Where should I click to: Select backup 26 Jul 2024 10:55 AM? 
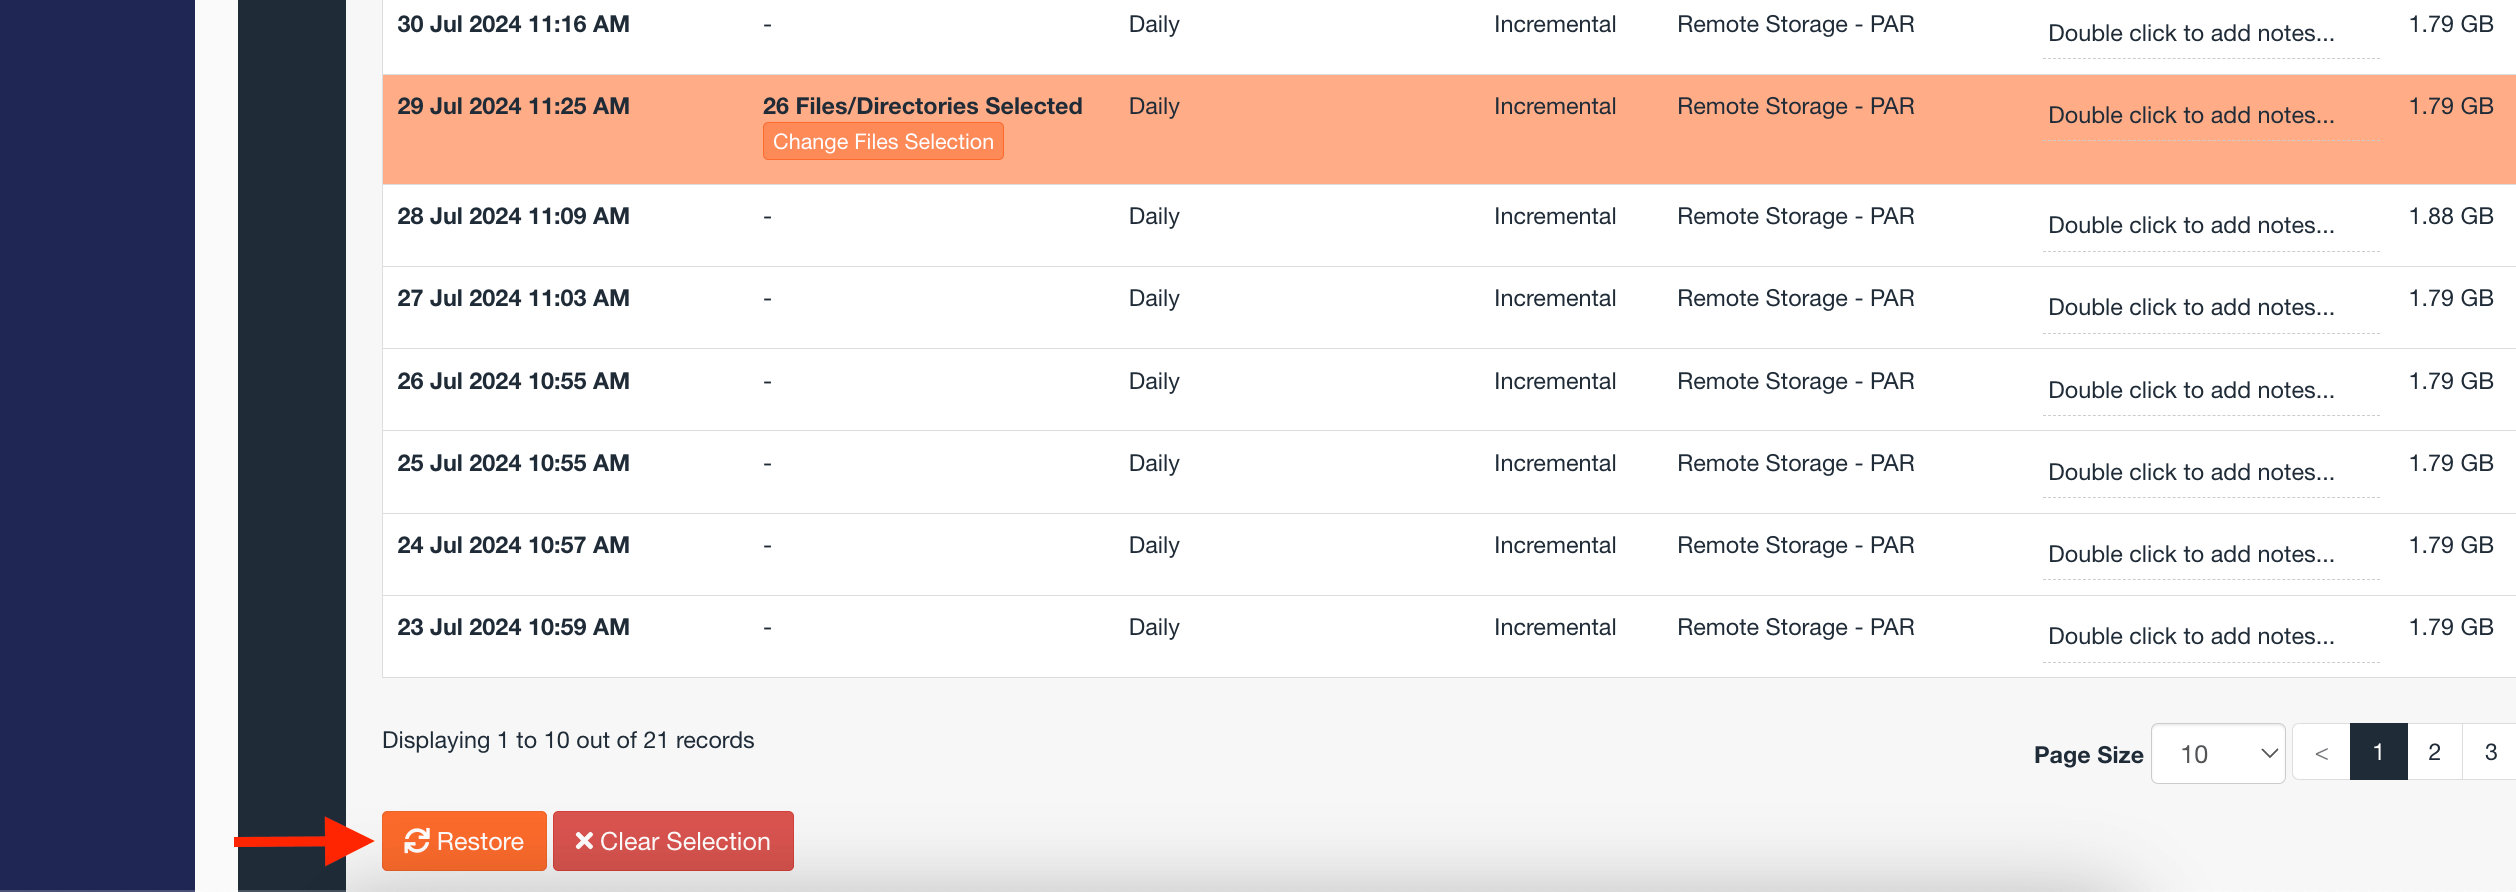coord(513,381)
